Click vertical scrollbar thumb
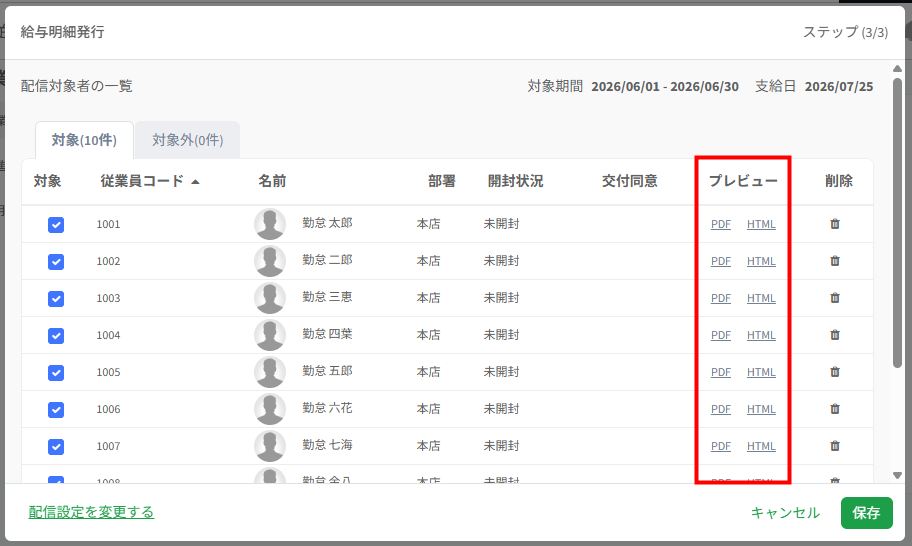 point(897,222)
